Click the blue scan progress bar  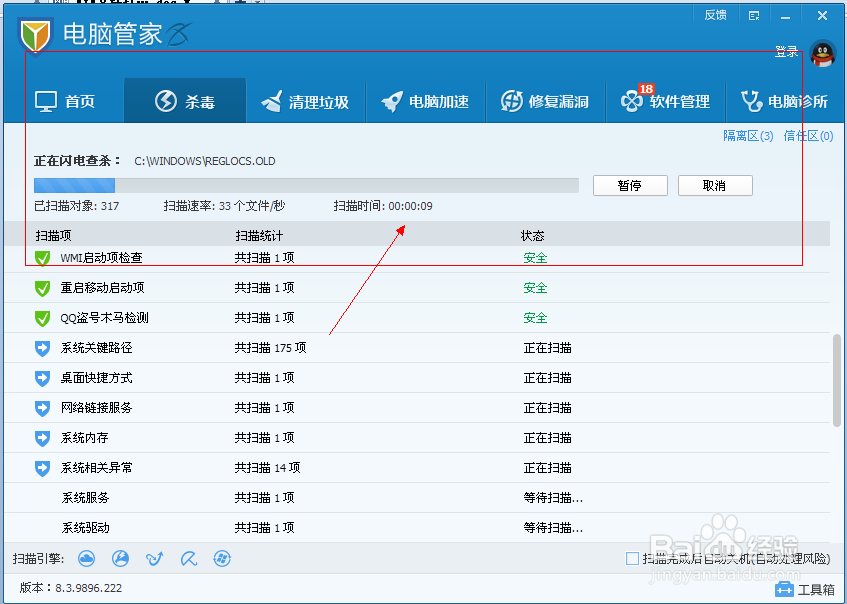(75, 185)
